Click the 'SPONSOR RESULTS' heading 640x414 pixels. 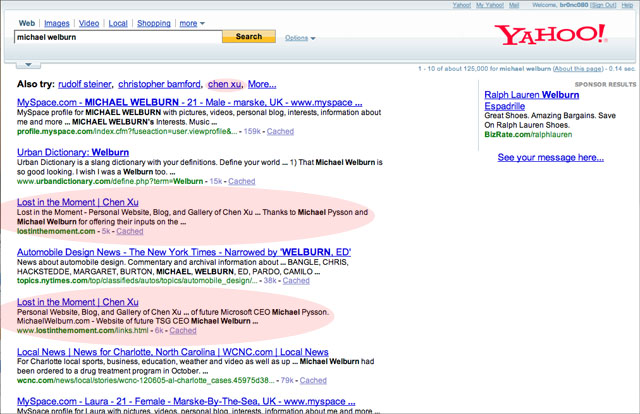pos(605,85)
